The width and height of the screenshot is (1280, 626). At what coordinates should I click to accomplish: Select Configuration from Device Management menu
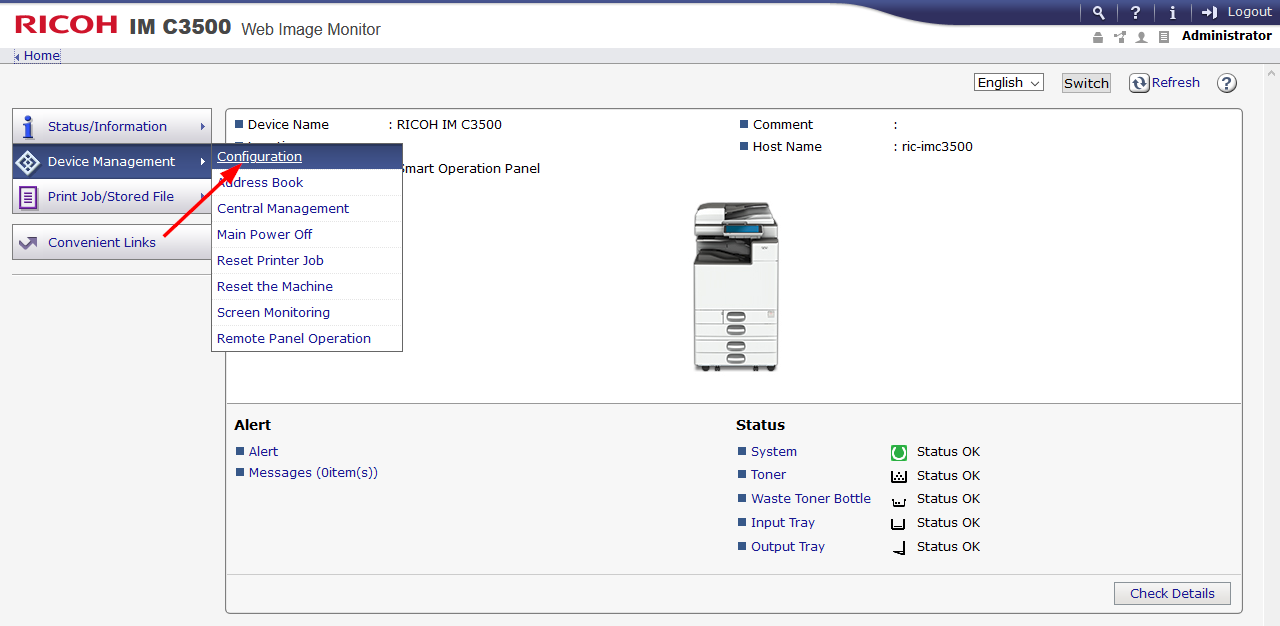[307, 156]
